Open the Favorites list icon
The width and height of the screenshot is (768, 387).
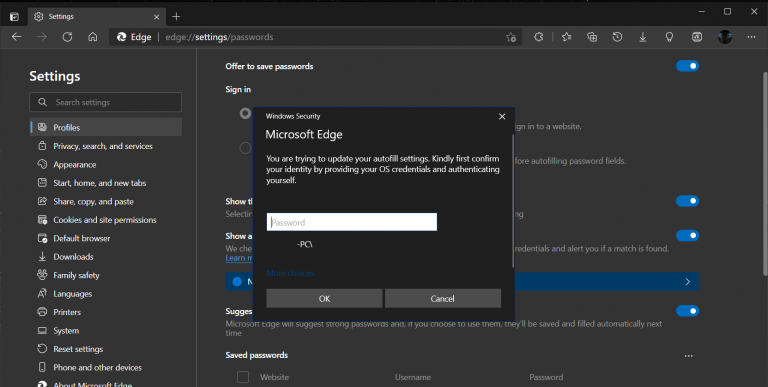[x=567, y=37]
